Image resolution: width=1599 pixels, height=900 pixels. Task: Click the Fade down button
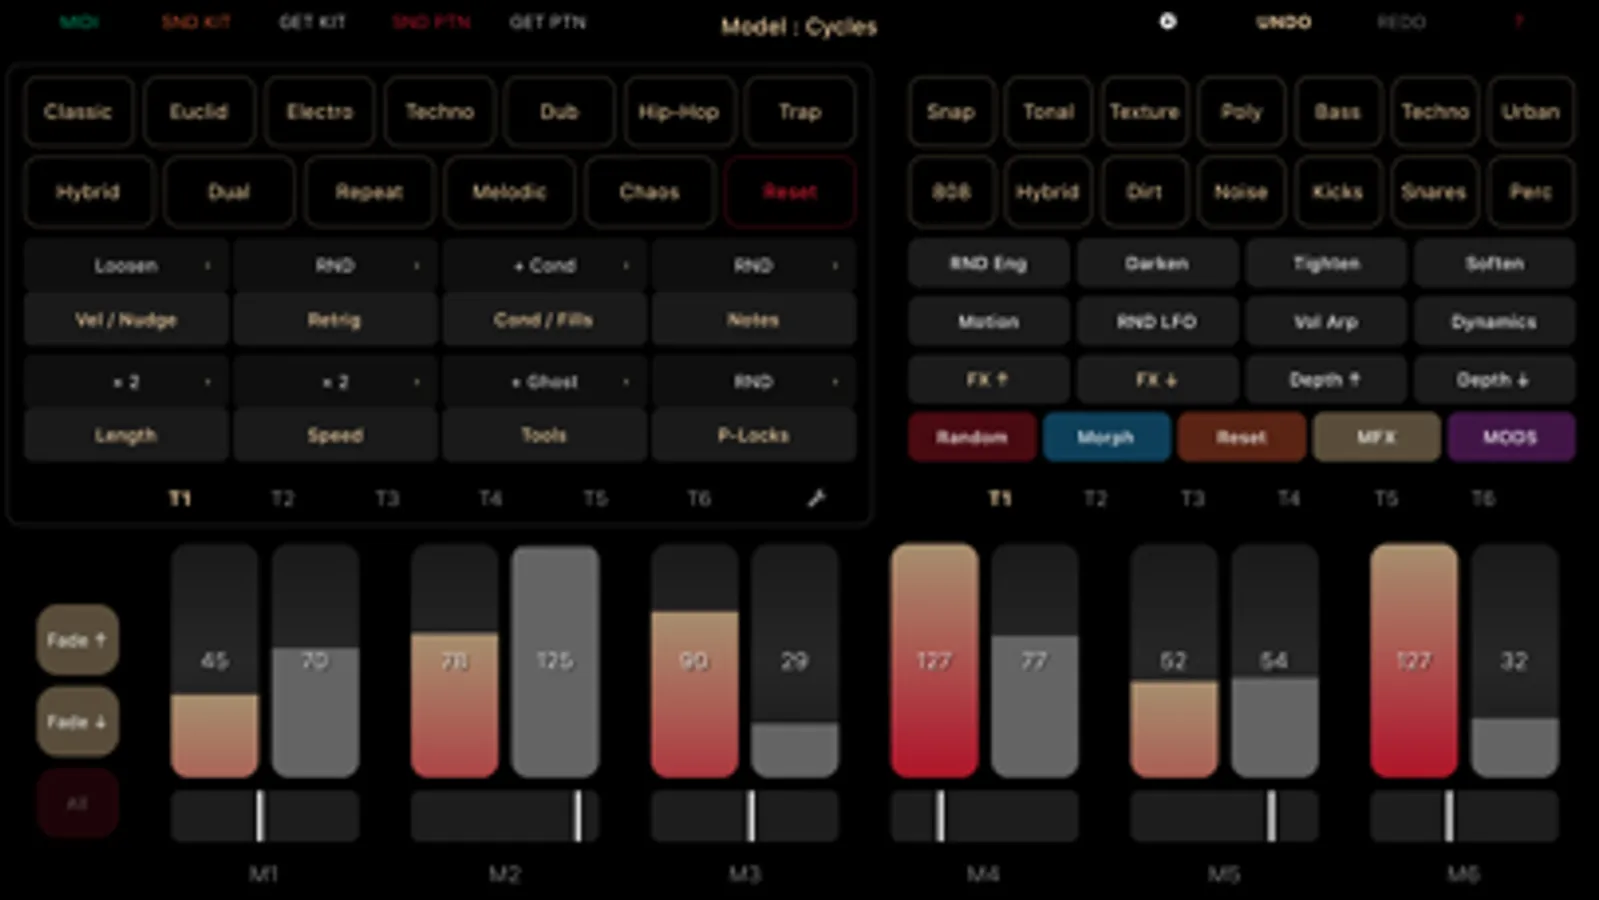[77, 721]
